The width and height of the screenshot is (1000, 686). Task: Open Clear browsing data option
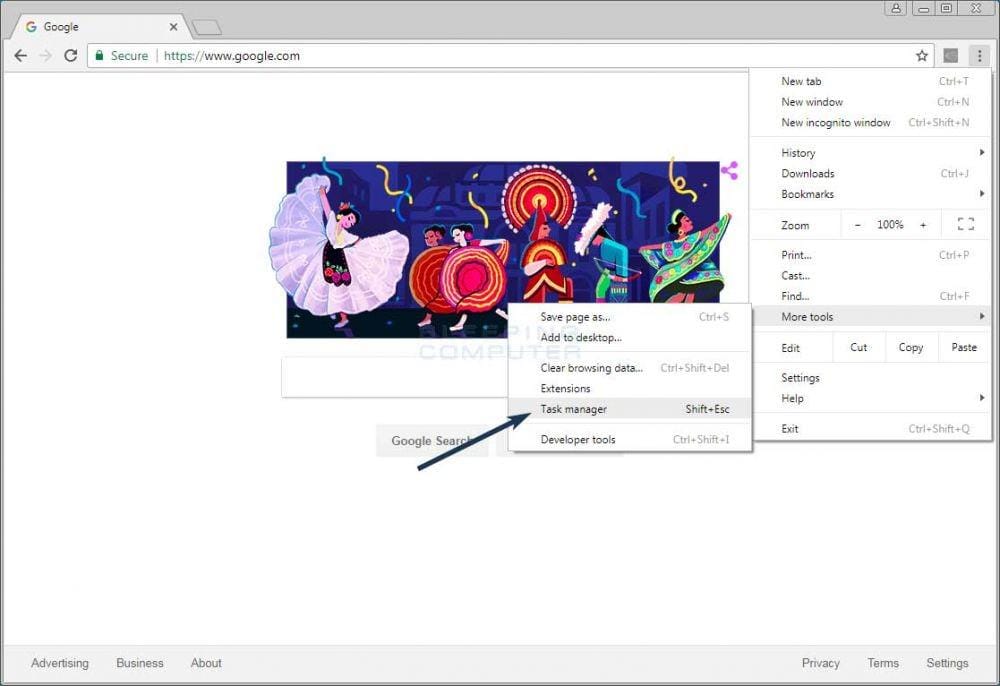(x=591, y=368)
